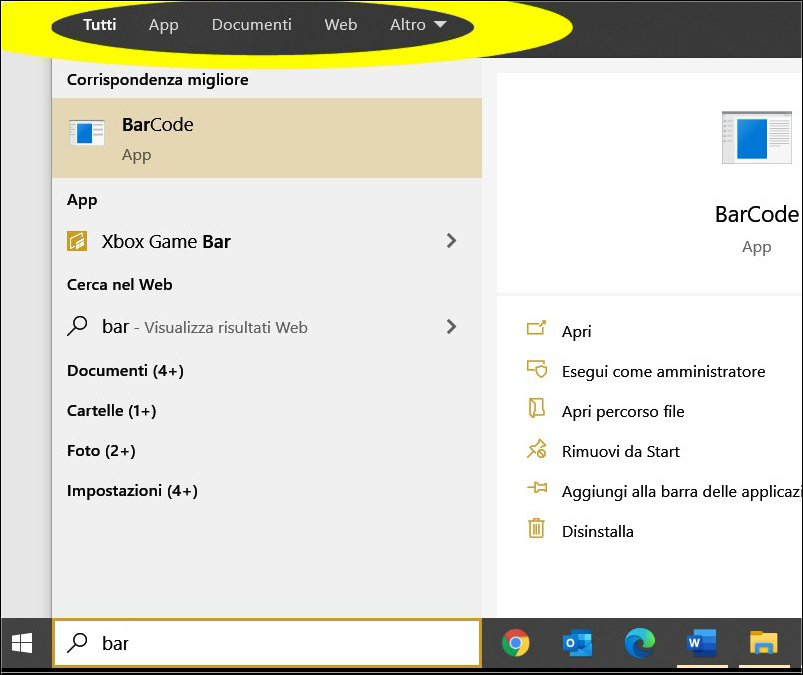This screenshot has height=675, width=803.
Task: Switch to Word in the taskbar
Action: pos(701,643)
